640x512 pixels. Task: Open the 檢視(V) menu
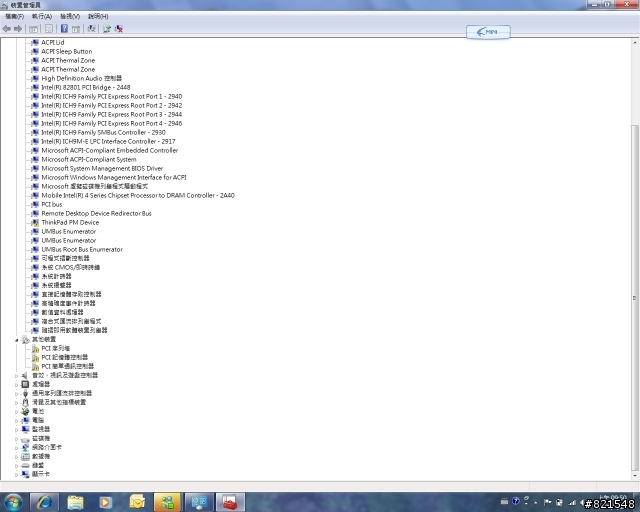(x=70, y=16)
